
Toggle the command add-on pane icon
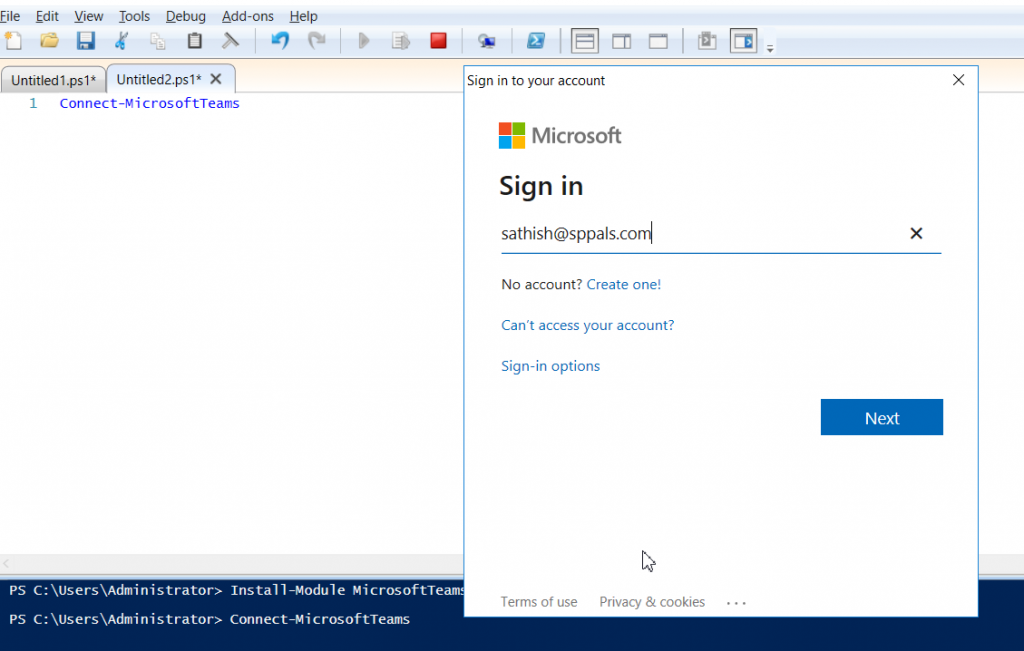[x=743, y=41]
